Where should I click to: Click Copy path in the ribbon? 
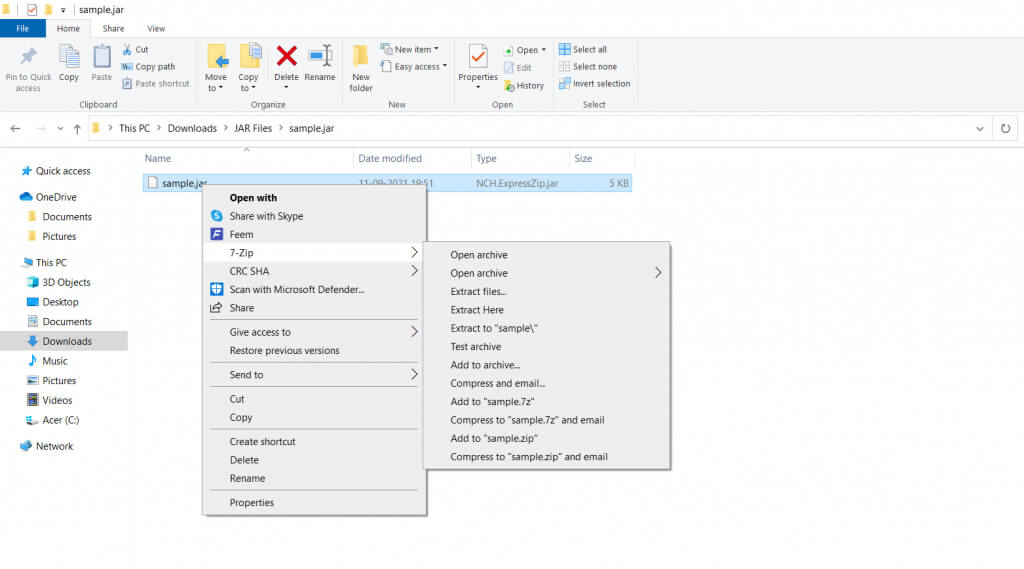[148, 67]
